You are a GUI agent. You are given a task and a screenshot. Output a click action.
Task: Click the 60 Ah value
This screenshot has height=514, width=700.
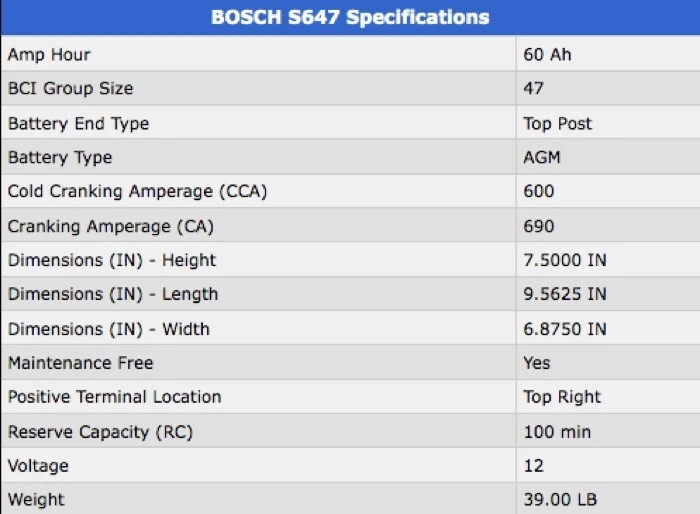547,54
